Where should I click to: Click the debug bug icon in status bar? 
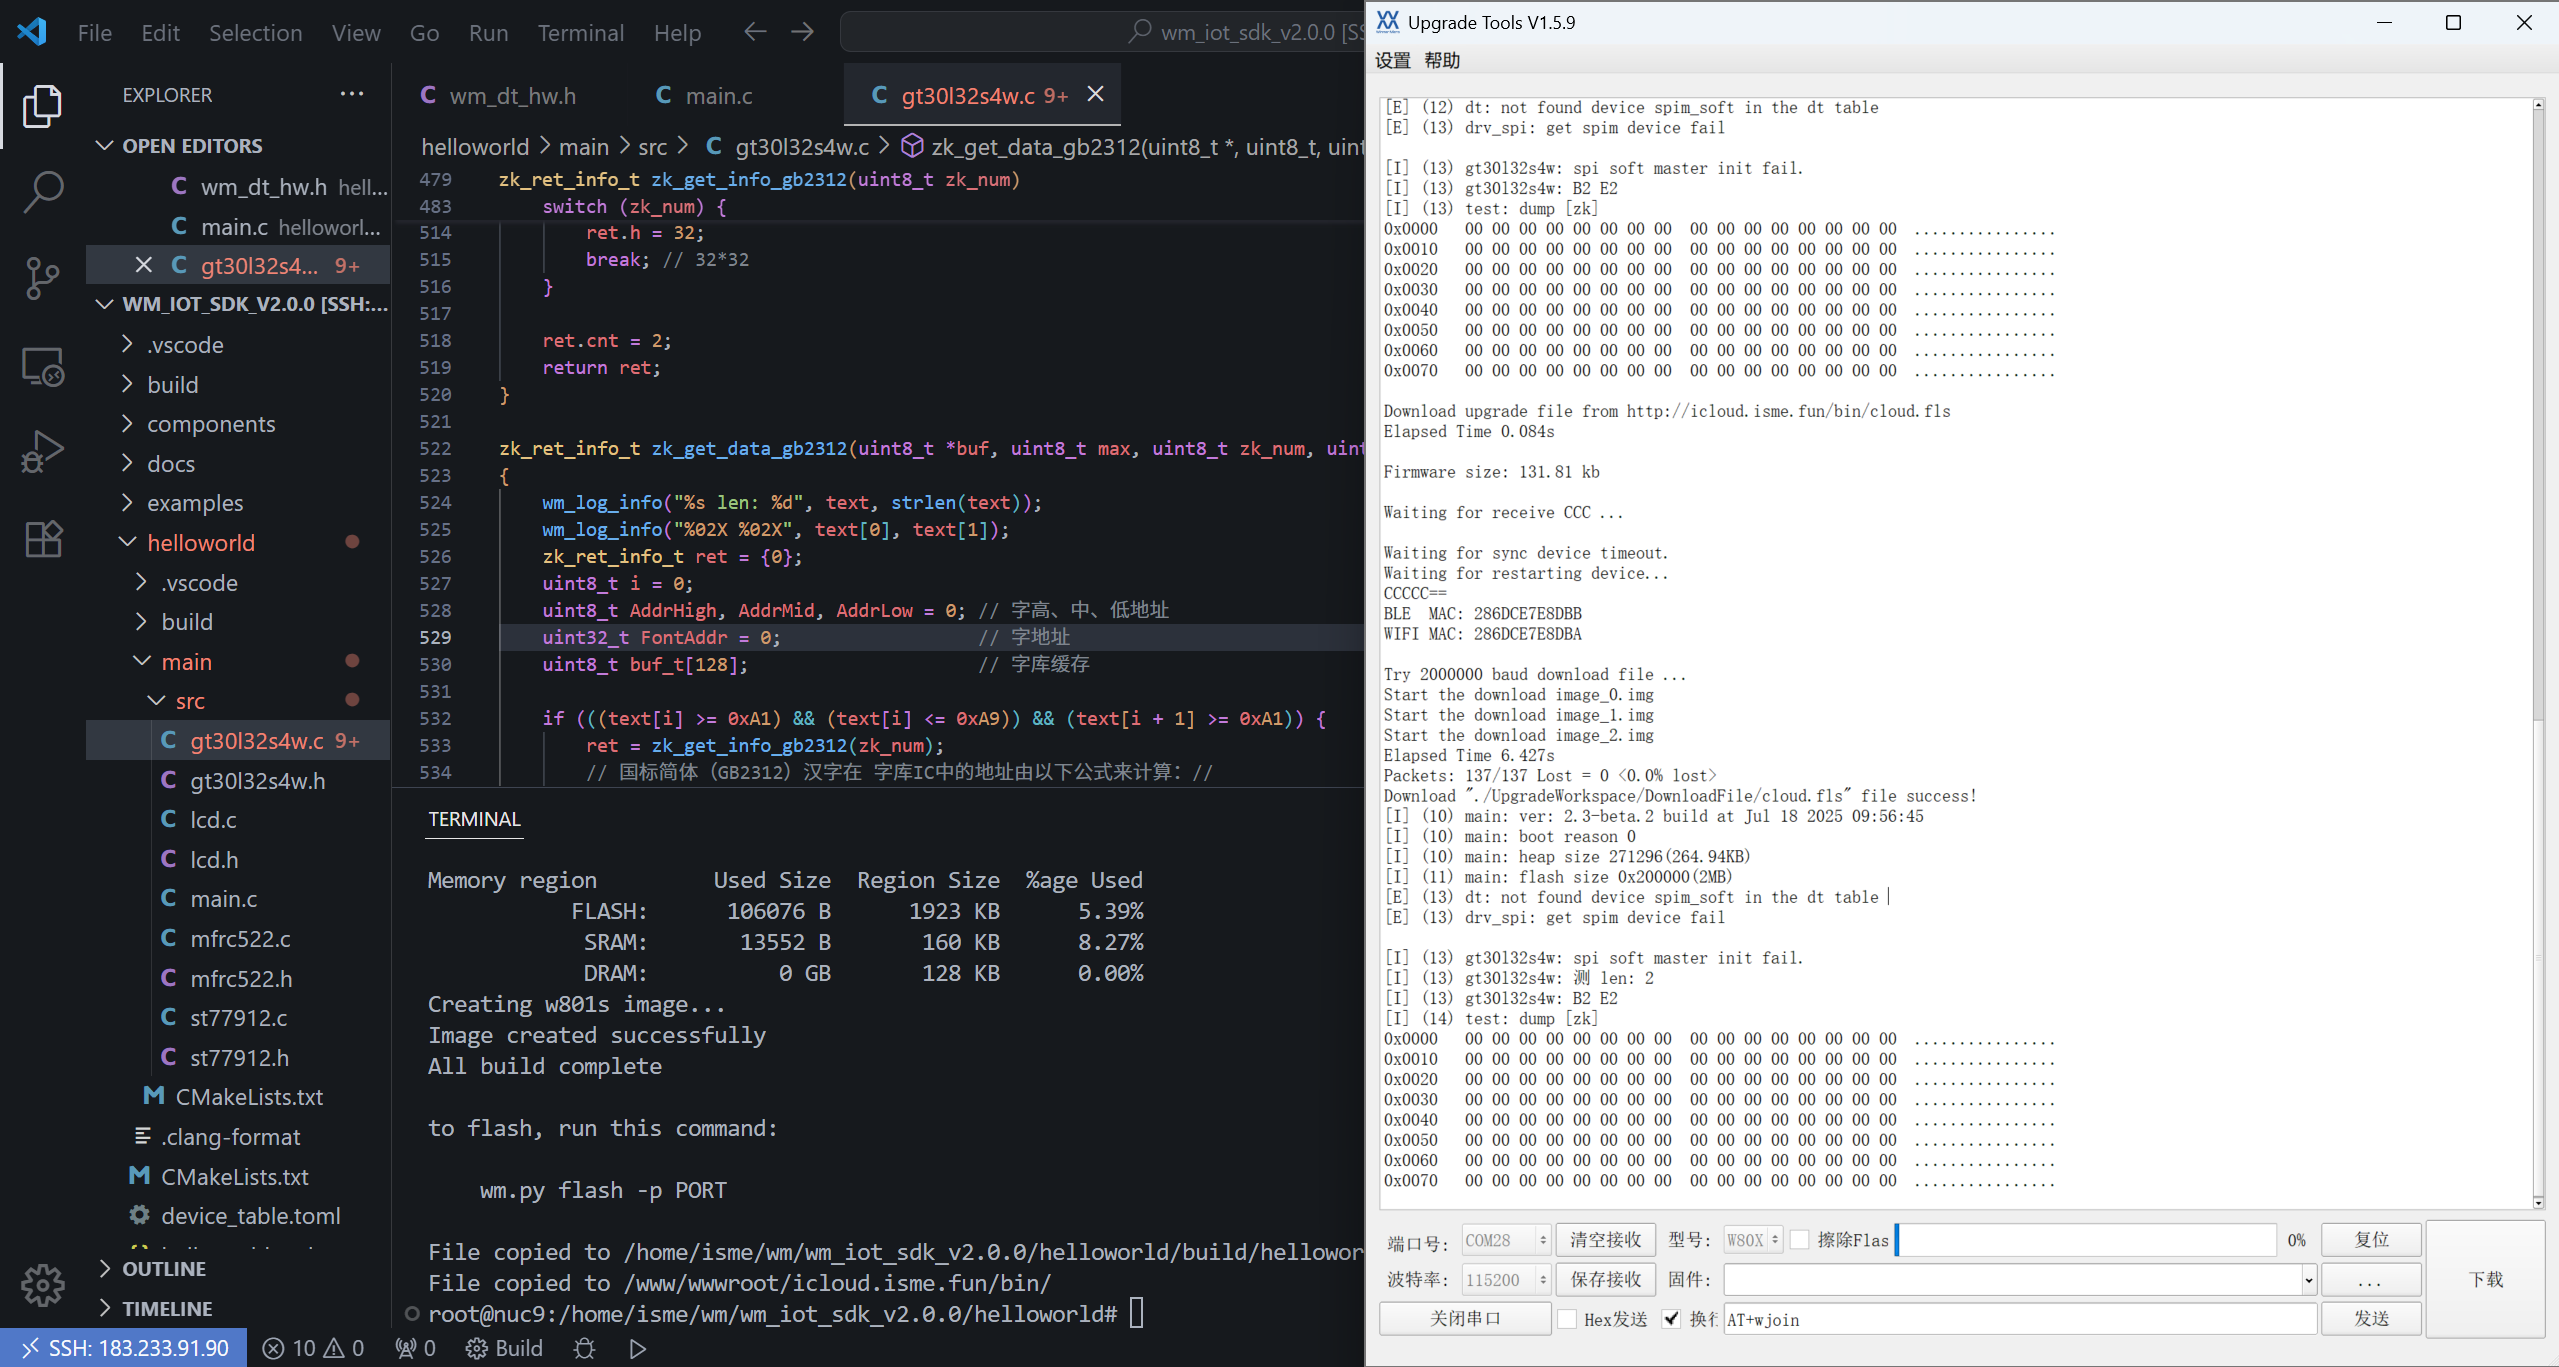click(x=585, y=1348)
